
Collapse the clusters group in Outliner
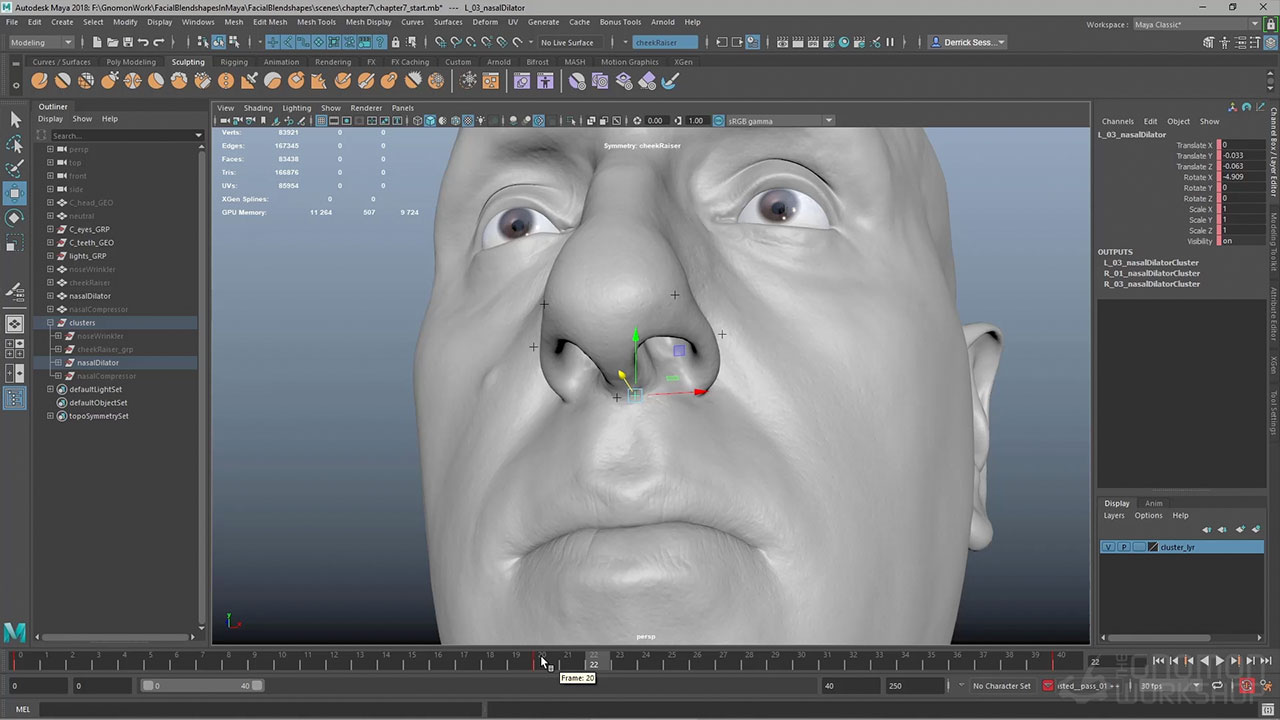point(50,323)
